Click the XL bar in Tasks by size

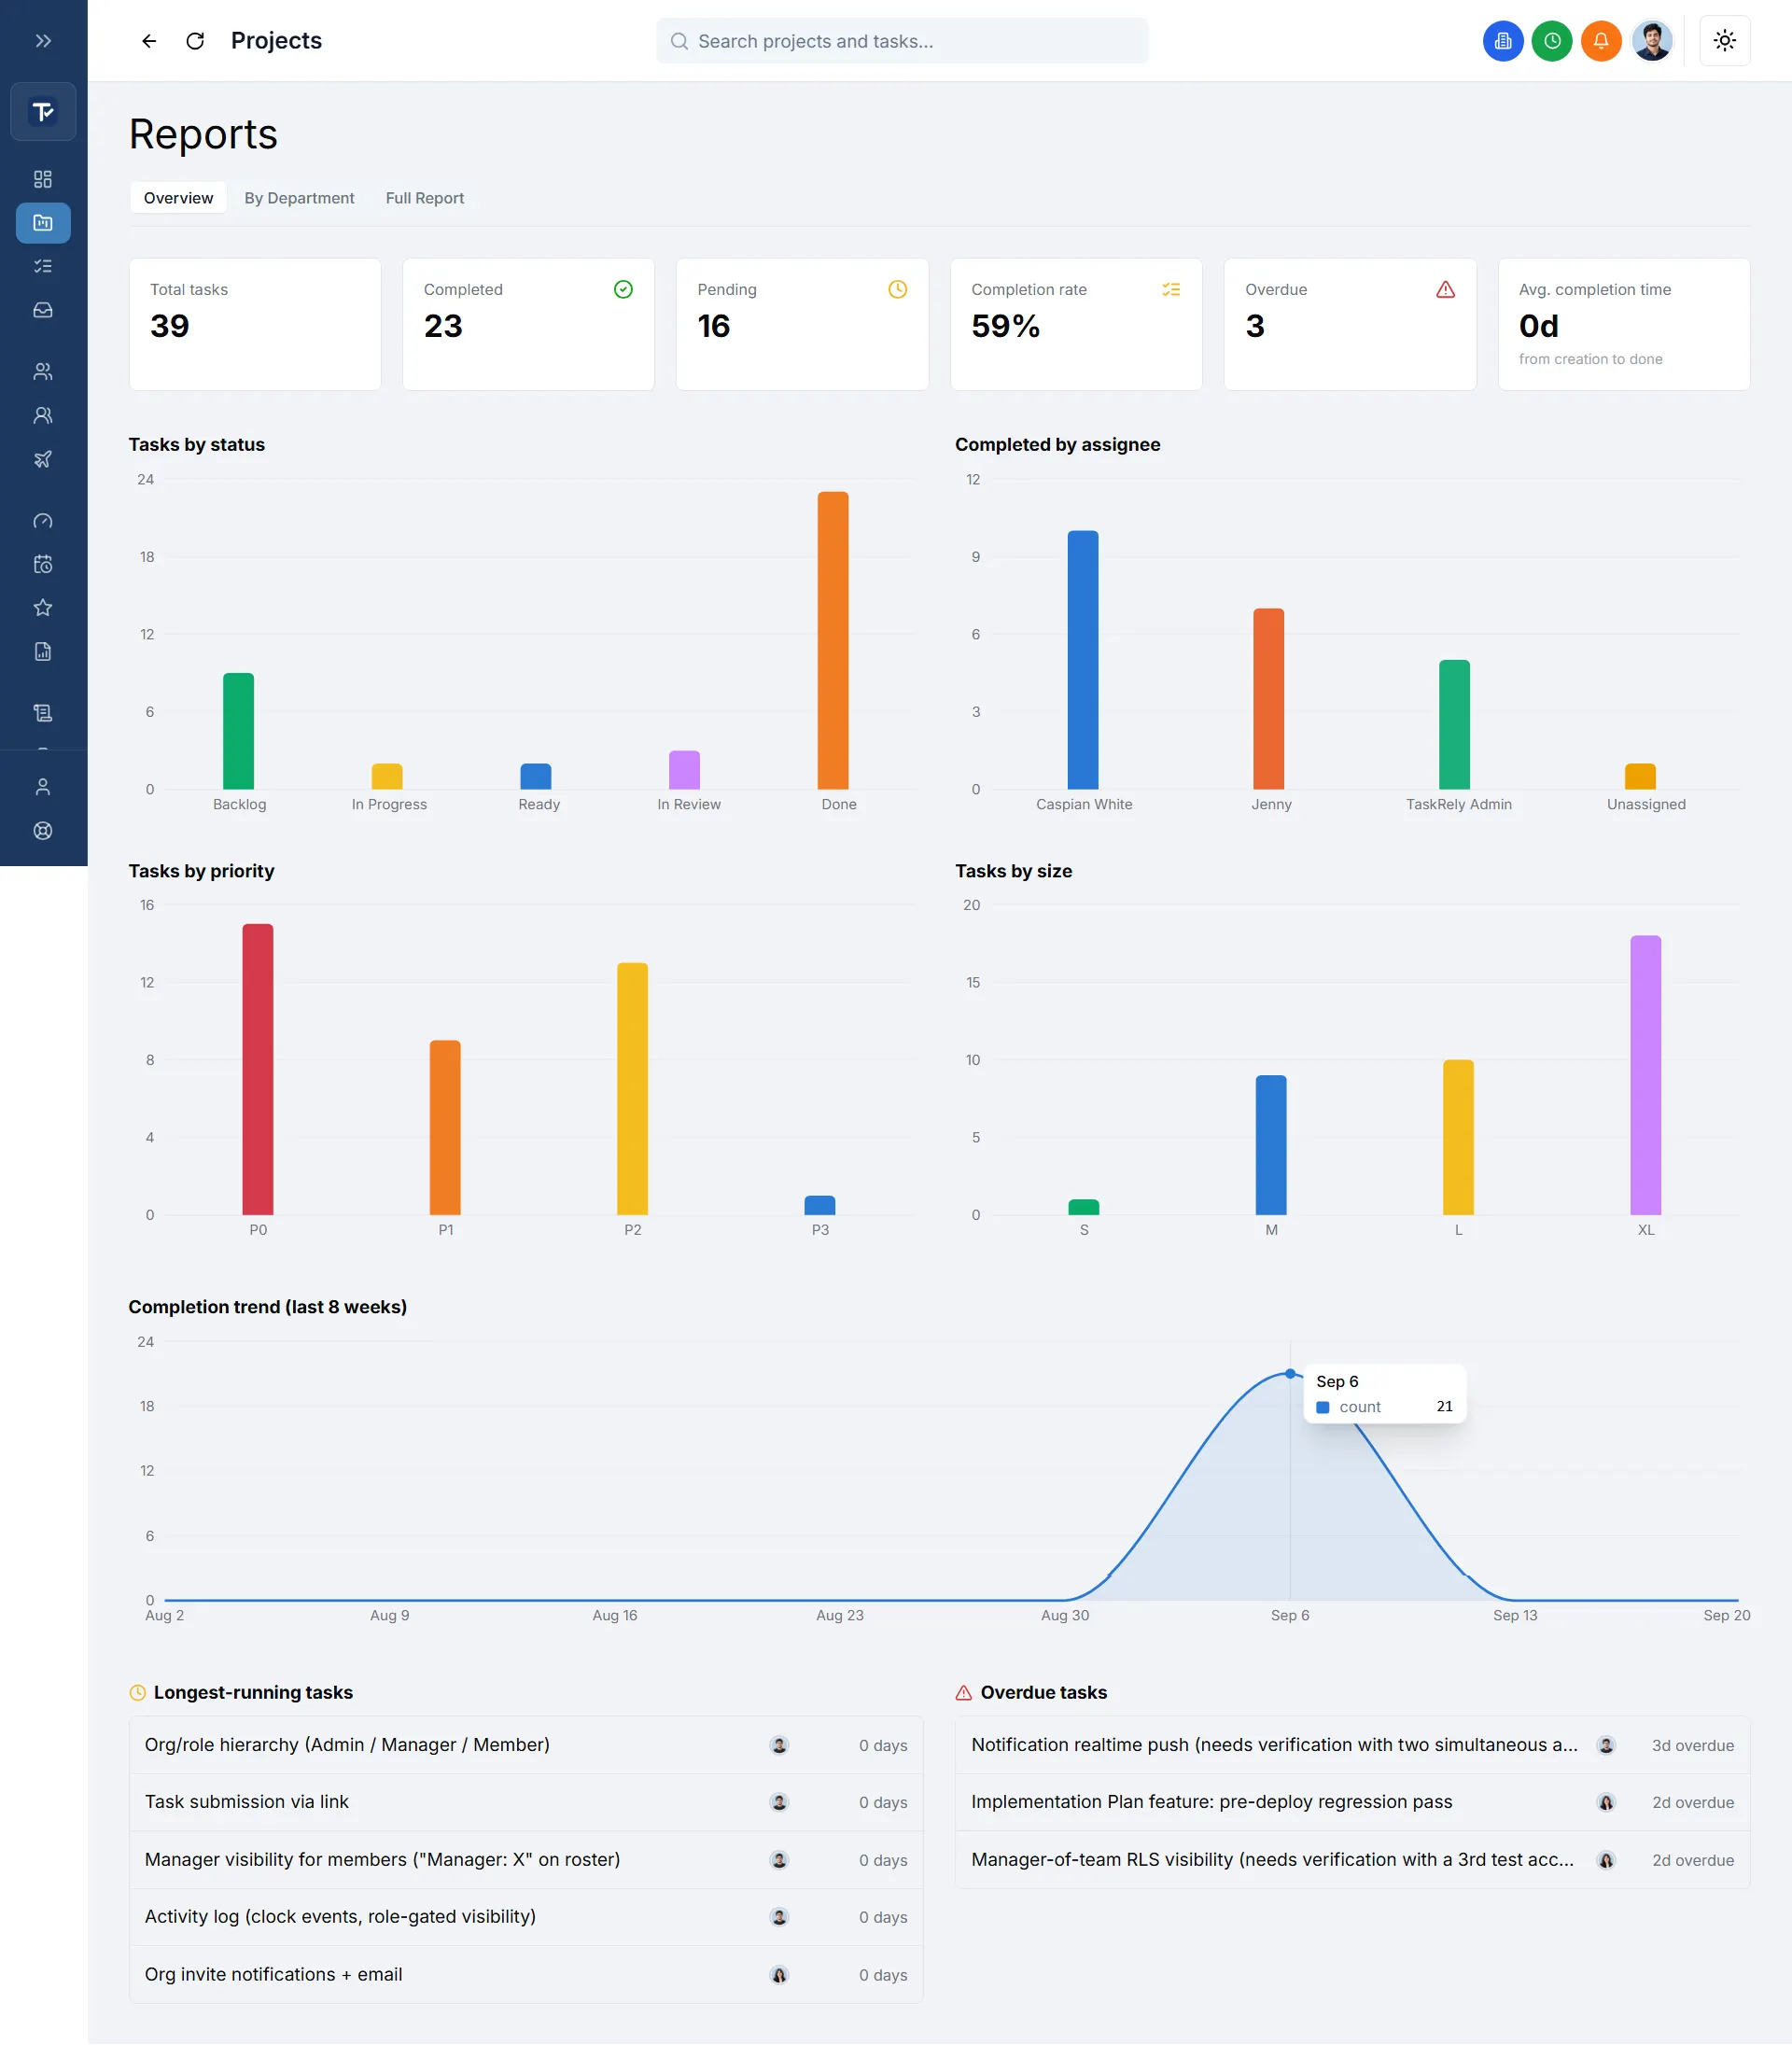pyautogui.click(x=1646, y=1075)
